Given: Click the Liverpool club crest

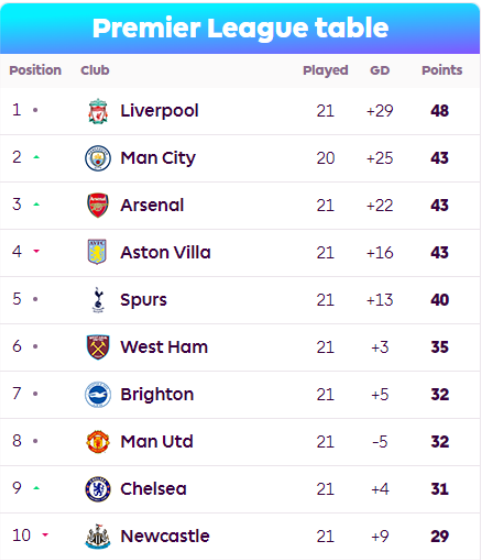Looking at the screenshot, I should (x=98, y=111).
